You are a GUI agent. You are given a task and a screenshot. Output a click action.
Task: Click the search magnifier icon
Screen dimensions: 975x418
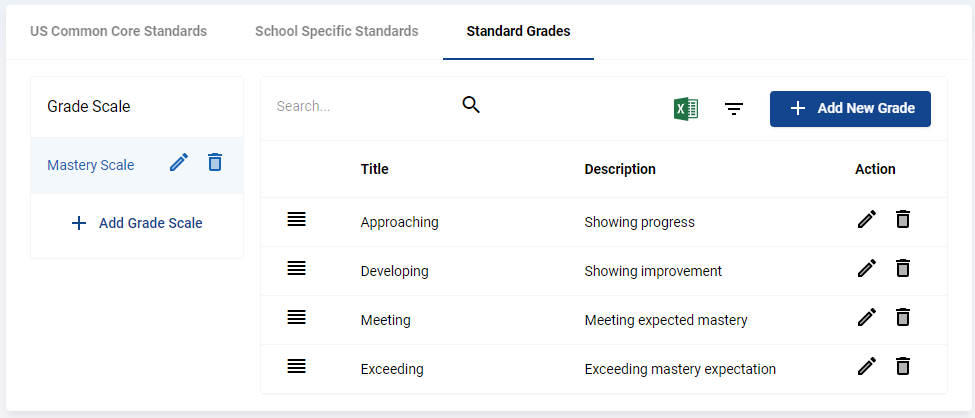[x=471, y=105]
